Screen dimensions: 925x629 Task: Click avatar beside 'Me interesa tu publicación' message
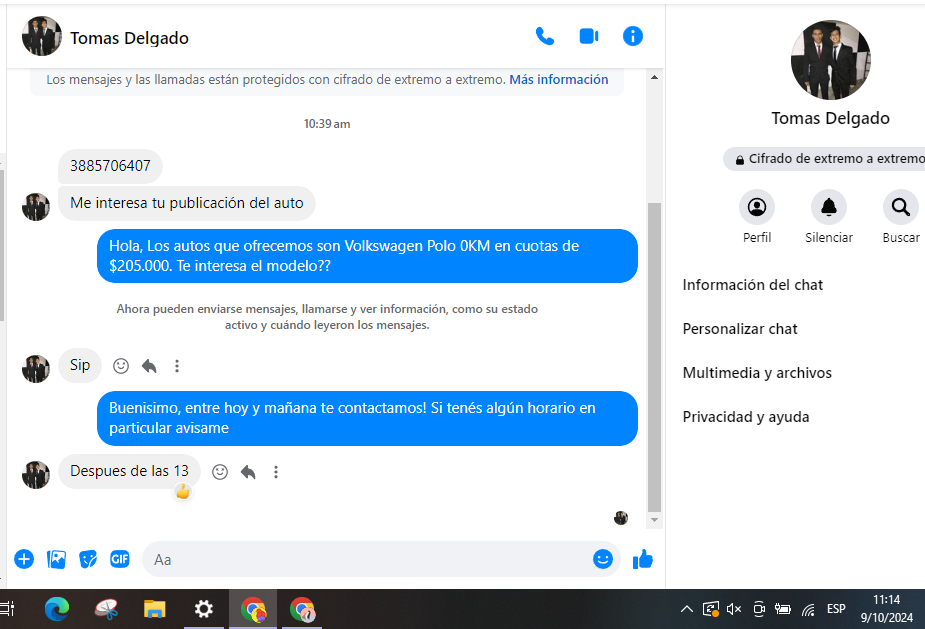[x=36, y=207]
